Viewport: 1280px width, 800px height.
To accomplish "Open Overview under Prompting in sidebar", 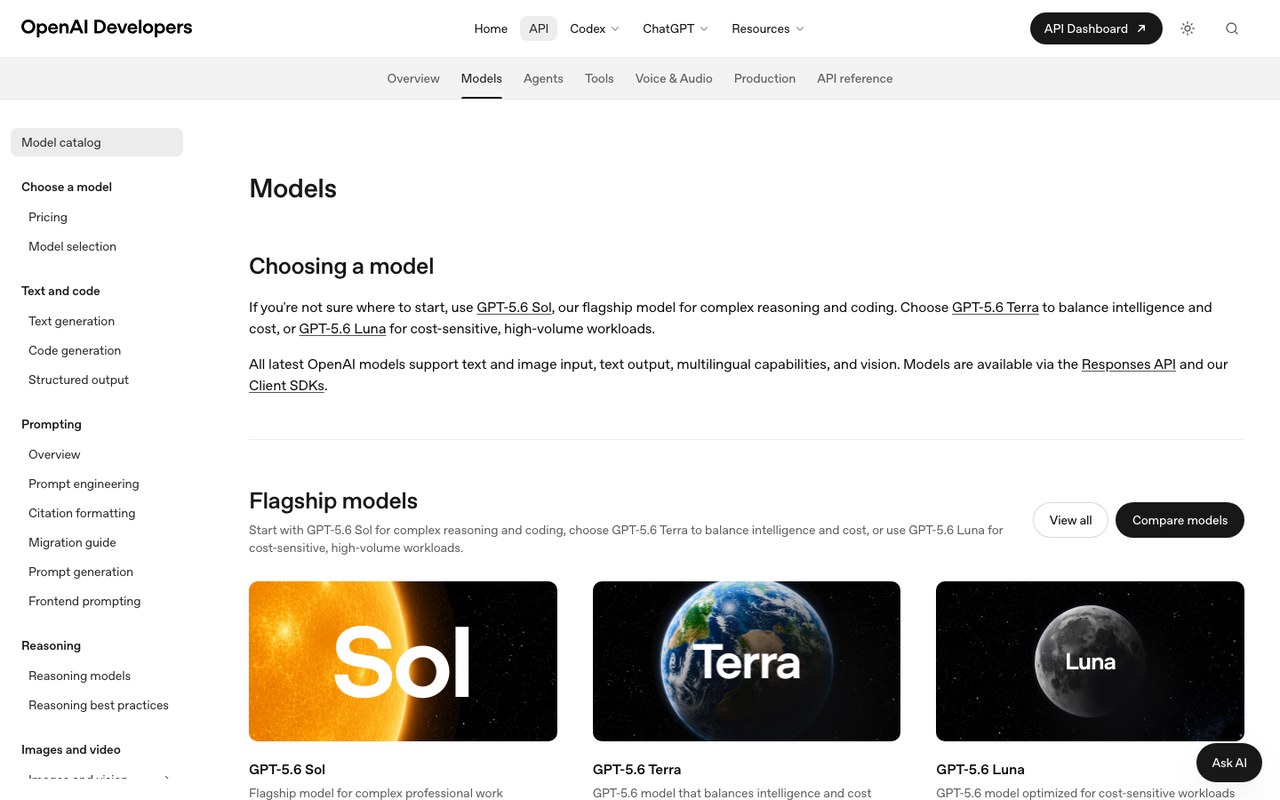I will pyautogui.click(x=54, y=454).
